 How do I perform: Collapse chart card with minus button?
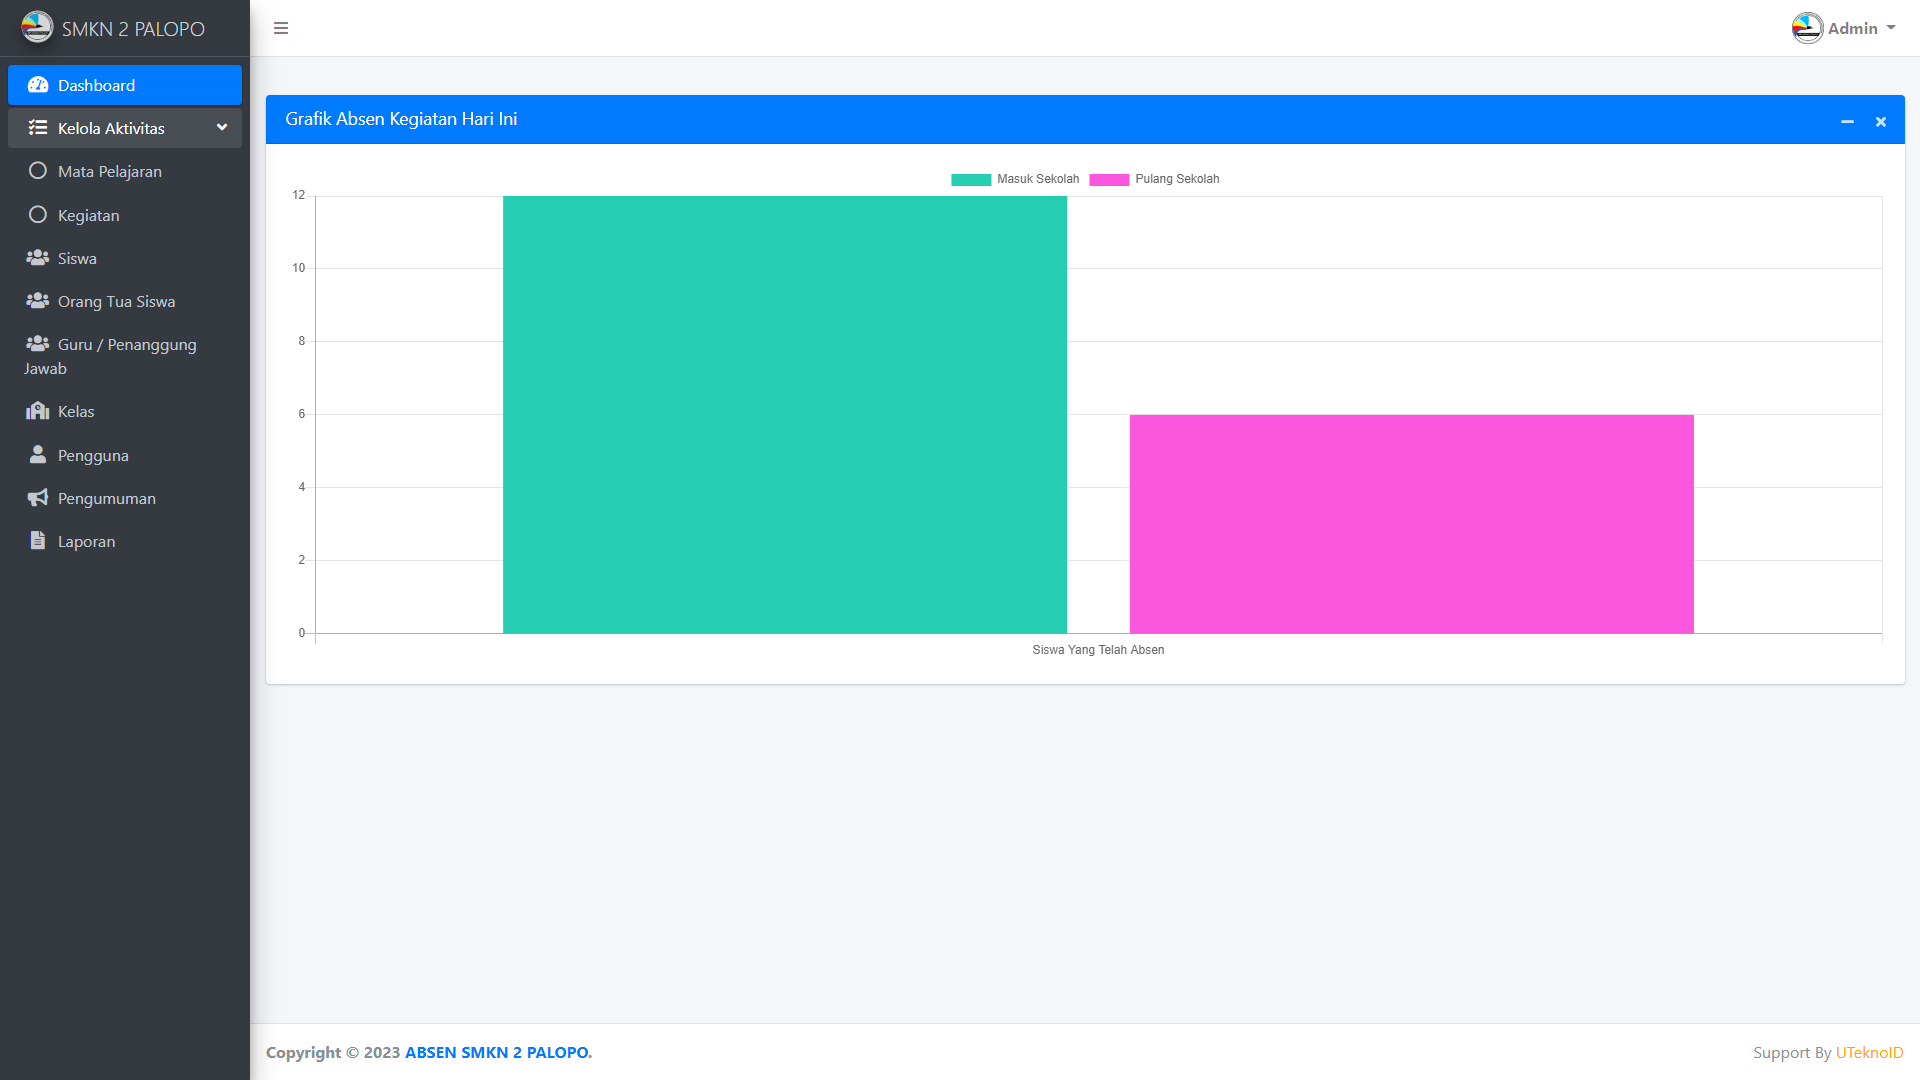pyautogui.click(x=1847, y=121)
